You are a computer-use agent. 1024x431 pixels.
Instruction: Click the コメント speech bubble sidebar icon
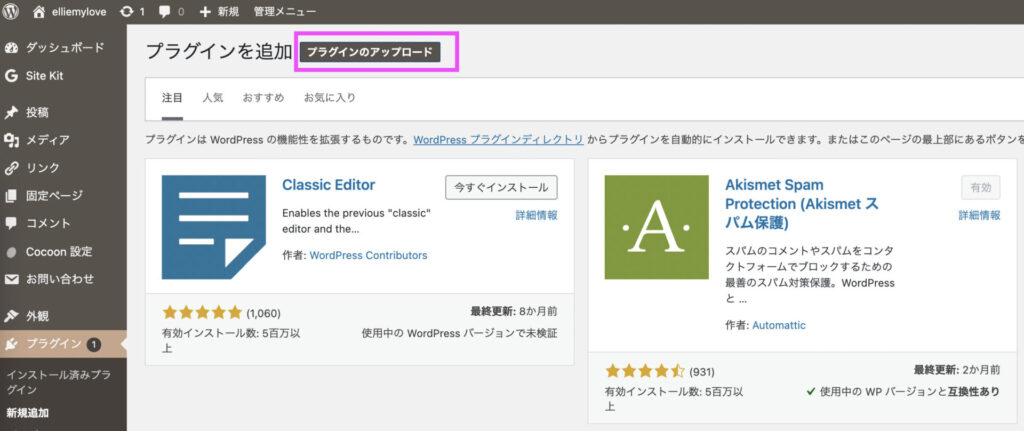pos(11,223)
